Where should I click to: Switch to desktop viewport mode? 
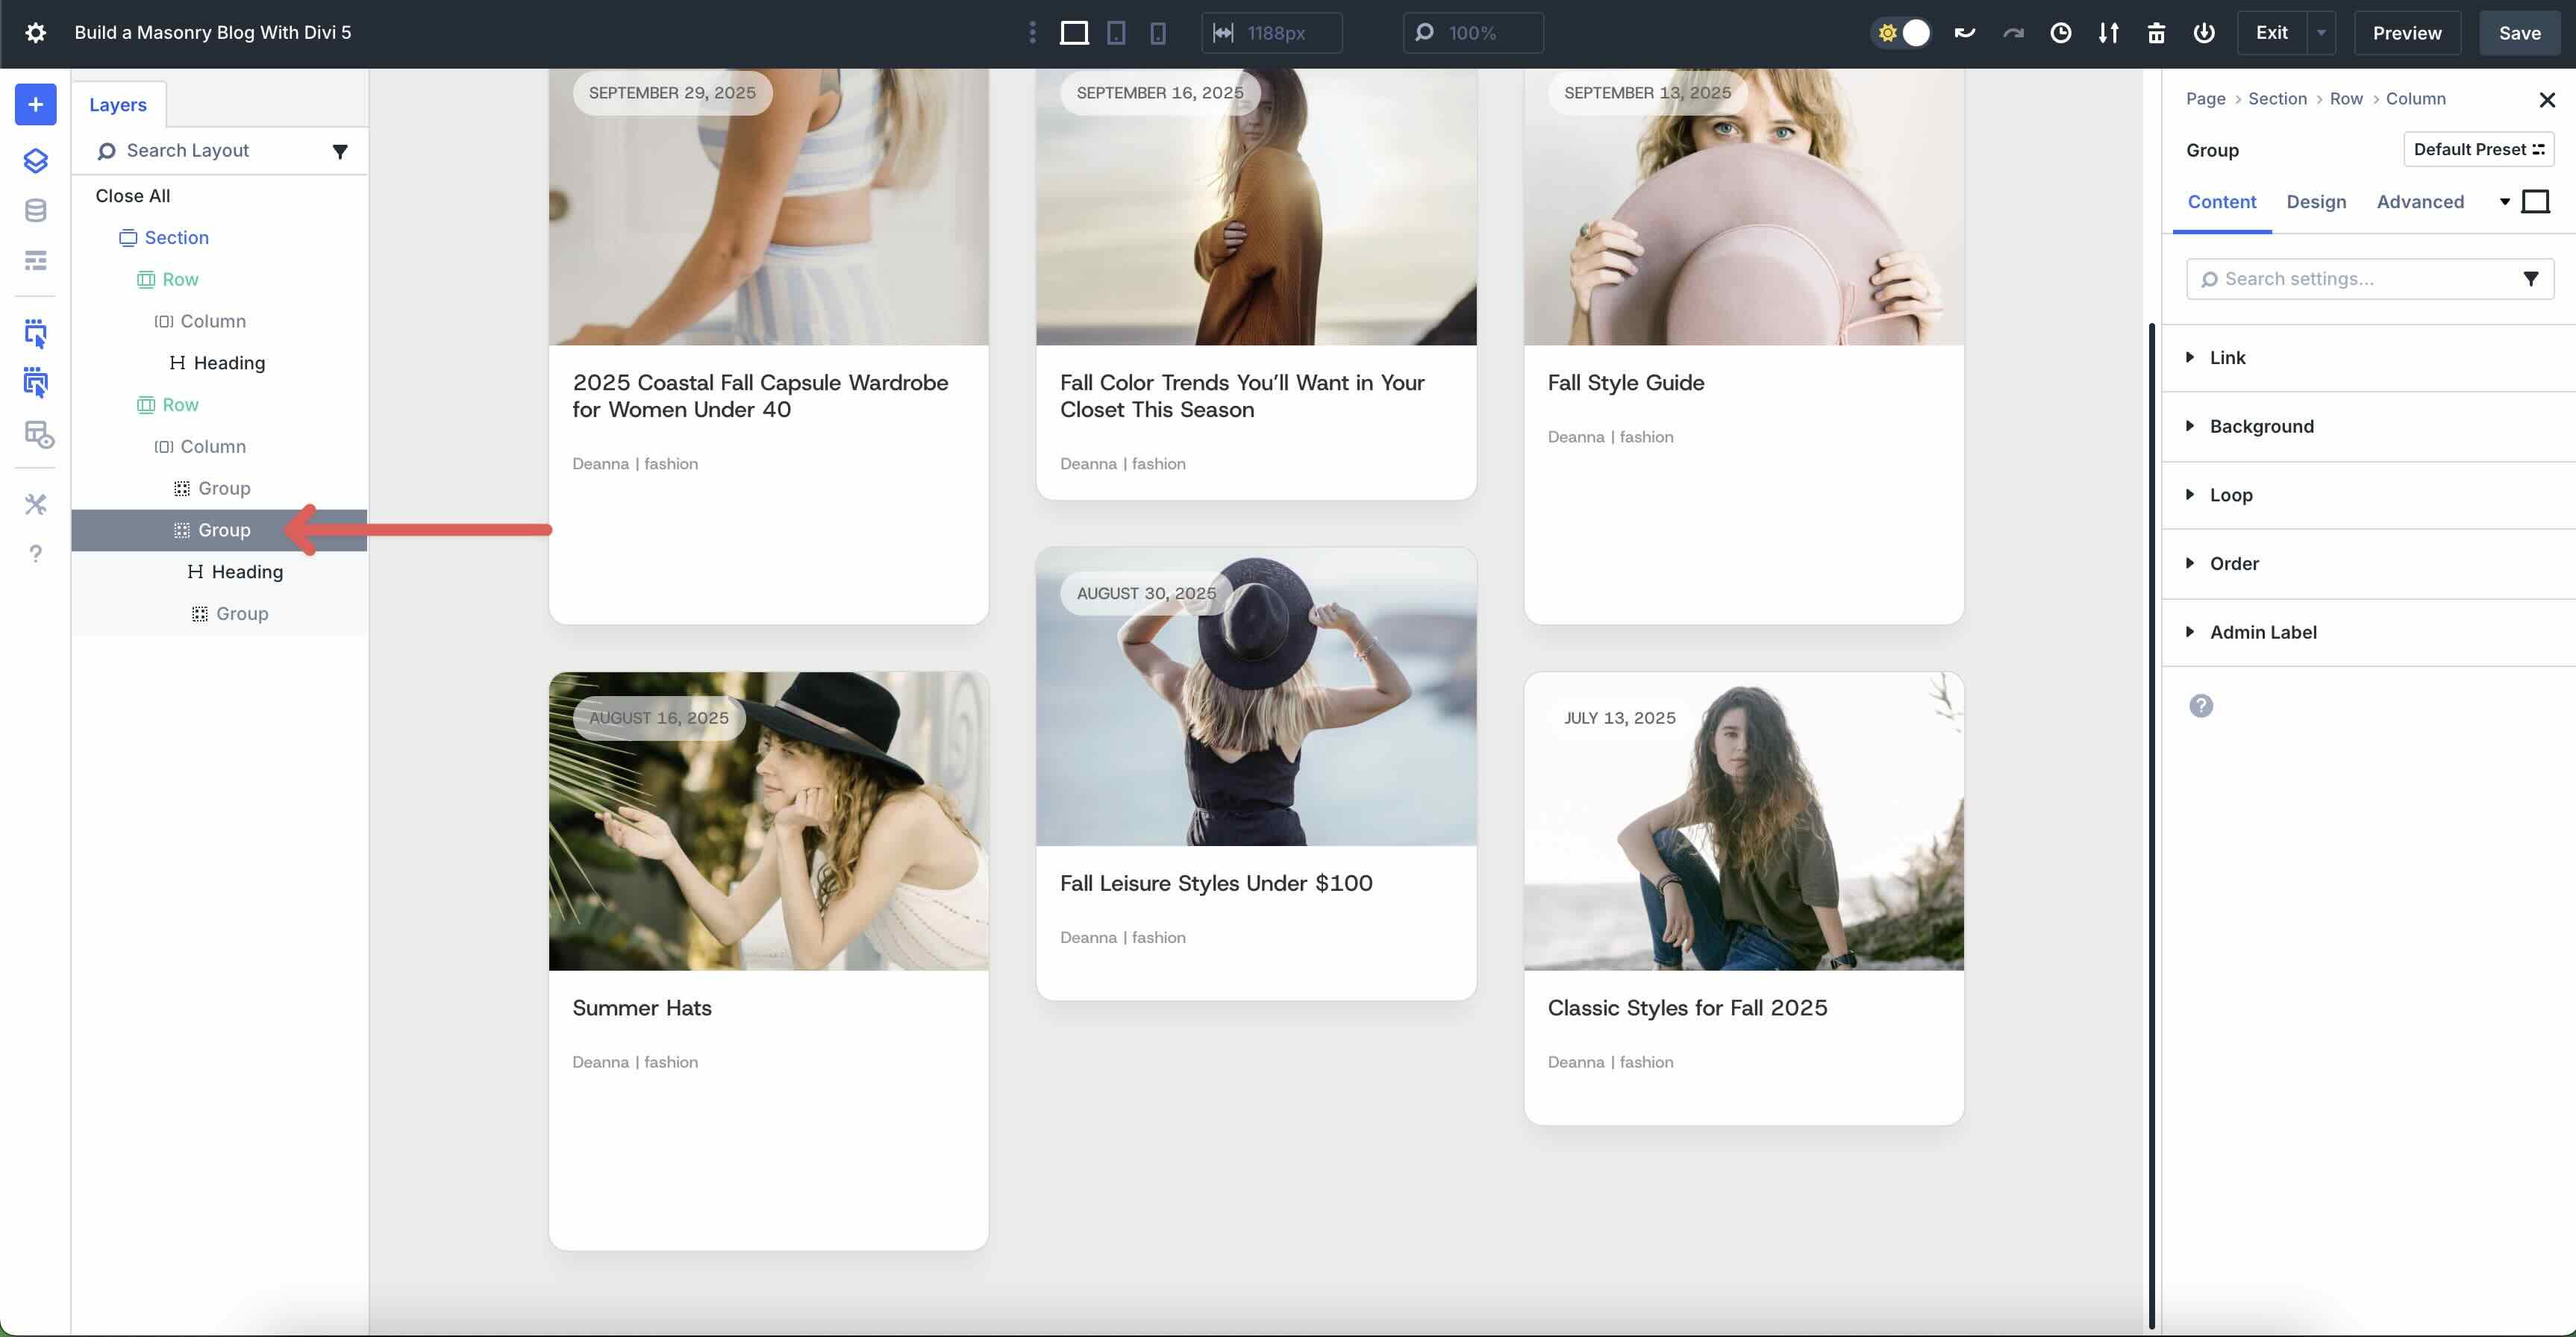click(x=1074, y=32)
